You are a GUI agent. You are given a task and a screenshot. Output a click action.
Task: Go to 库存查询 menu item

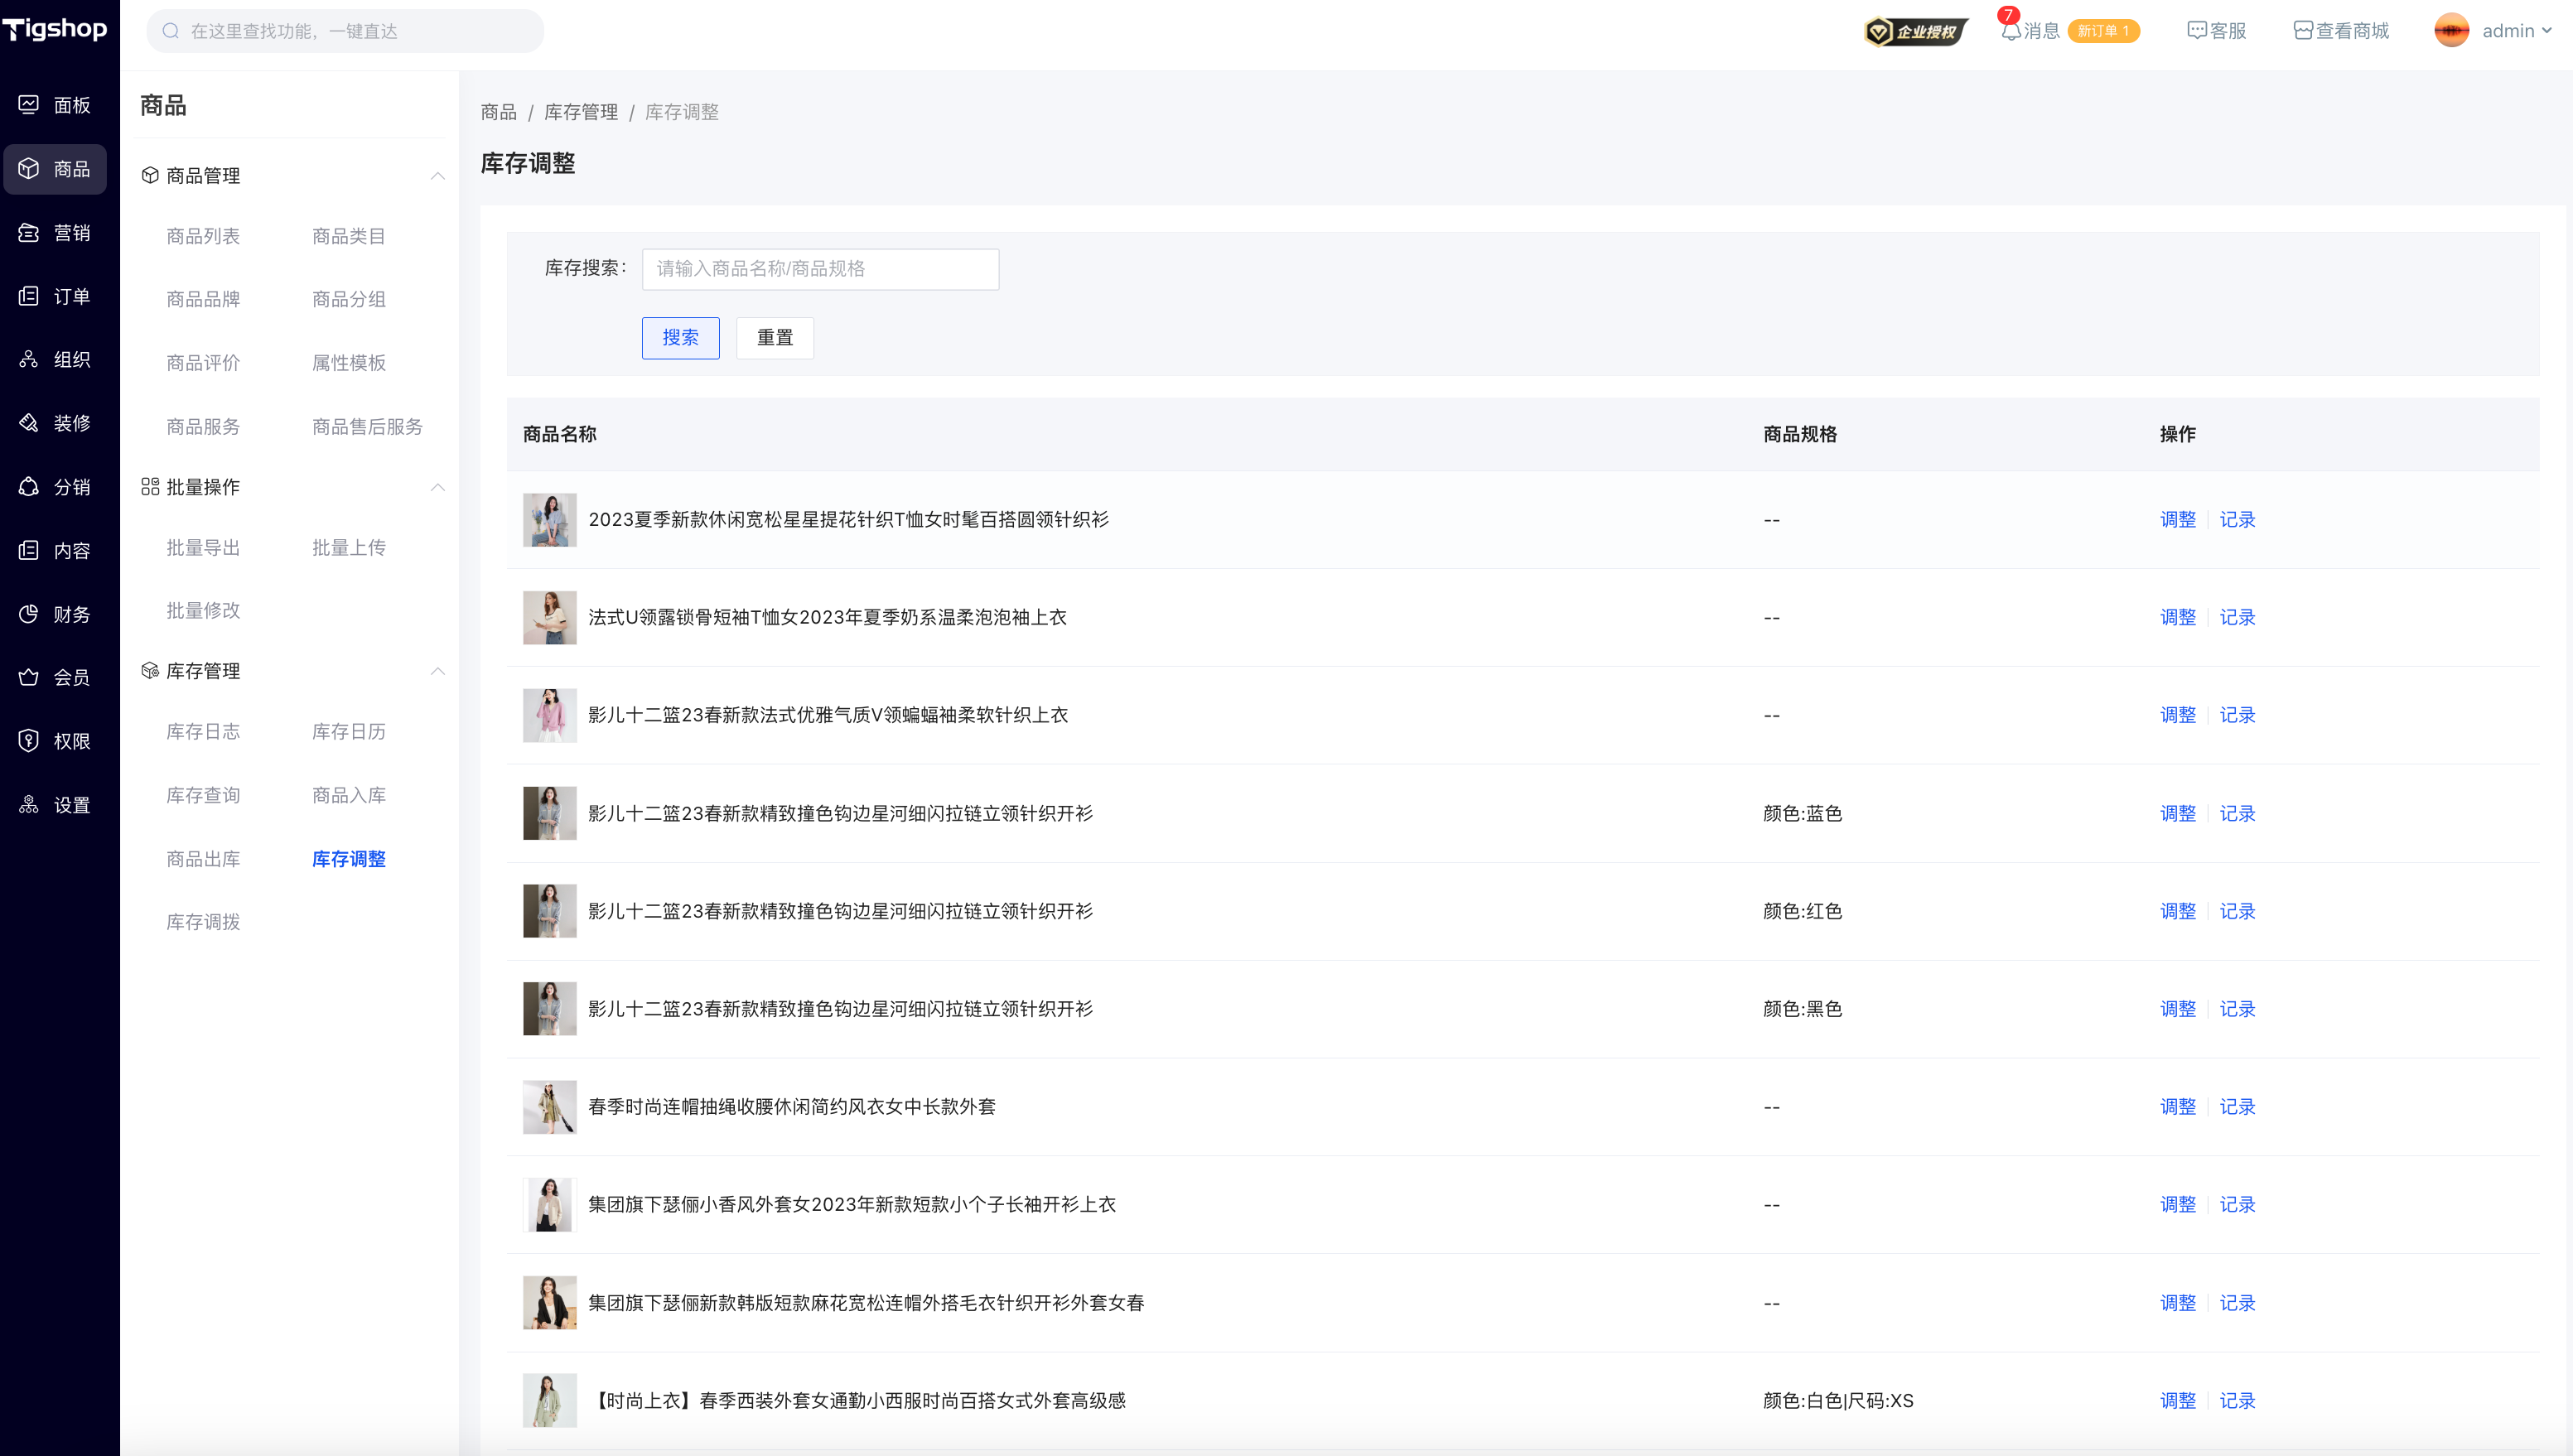pyautogui.click(x=203, y=795)
